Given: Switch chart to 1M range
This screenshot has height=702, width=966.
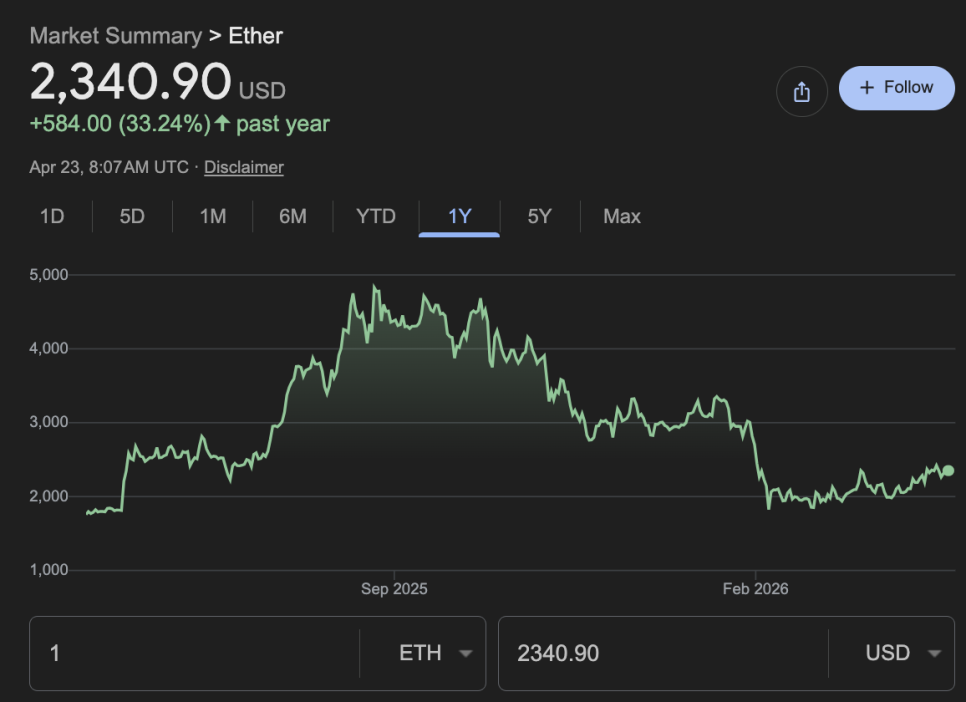Looking at the screenshot, I should pos(212,216).
